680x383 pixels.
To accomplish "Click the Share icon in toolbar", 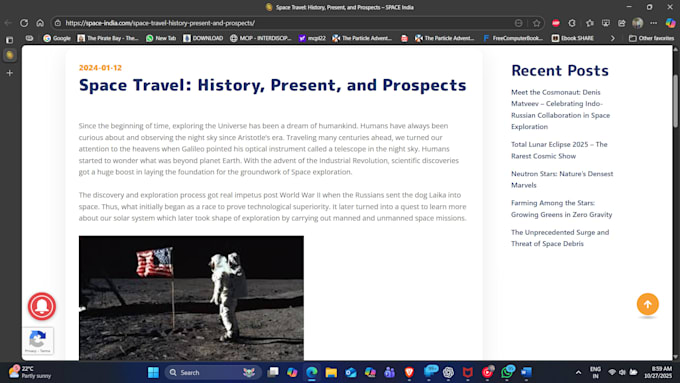I will coord(621,23).
